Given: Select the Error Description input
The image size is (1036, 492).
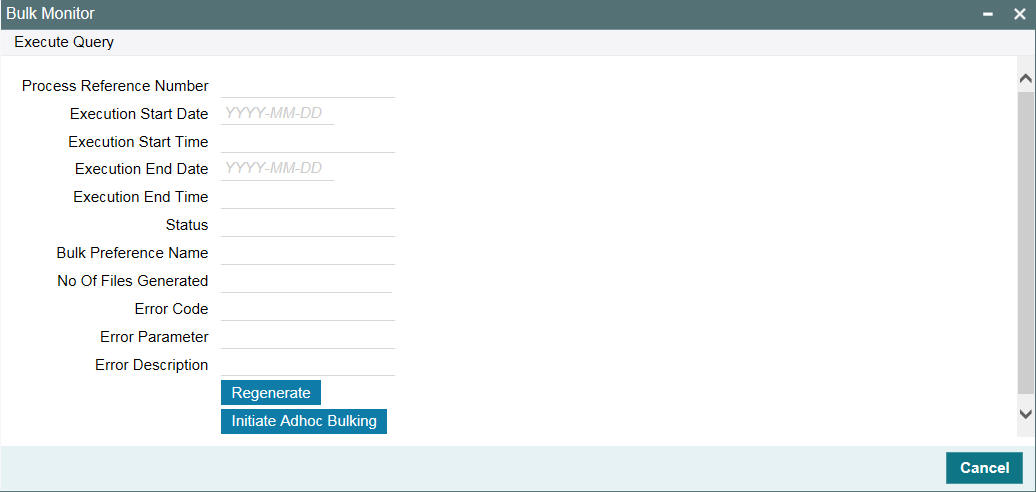Looking at the screenshot, I should [307, 365].
